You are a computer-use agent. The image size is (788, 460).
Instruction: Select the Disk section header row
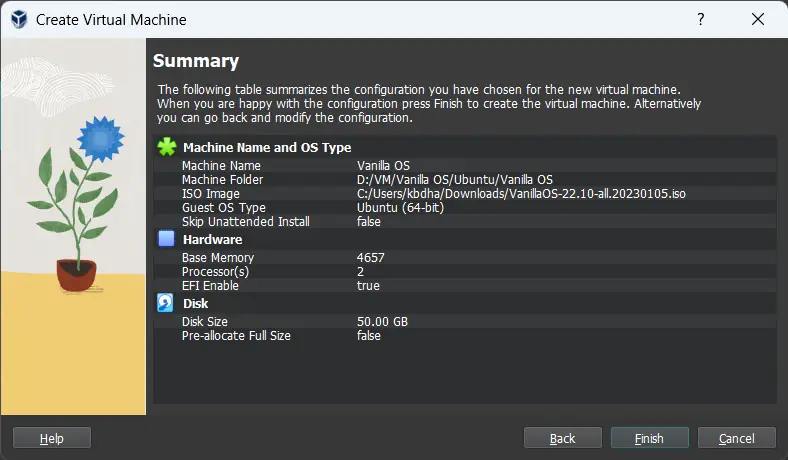tap(465, 304)
